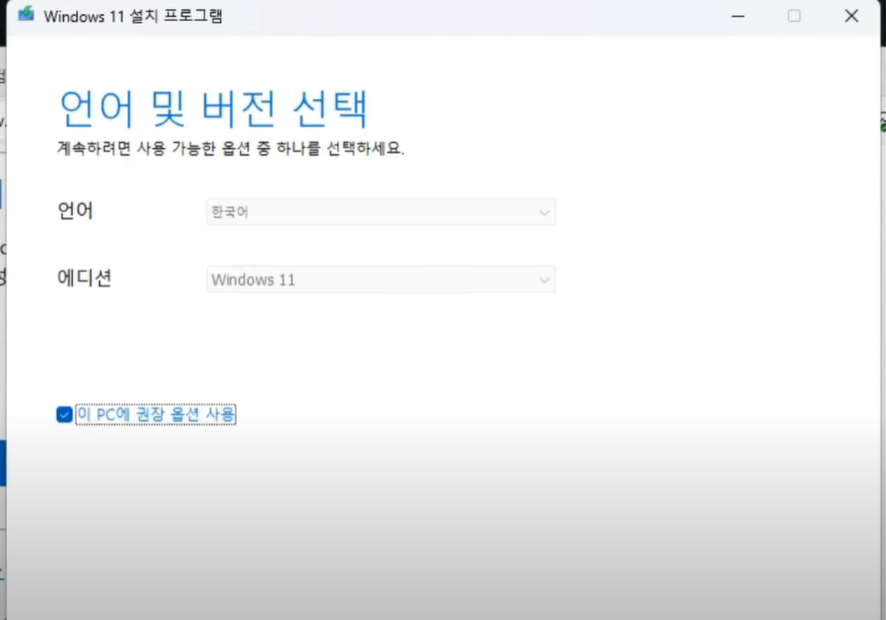886x620 pixels.
Task: Click the '이 PC에 권장 옵션 사용' label text
Action: coord(155,414)
